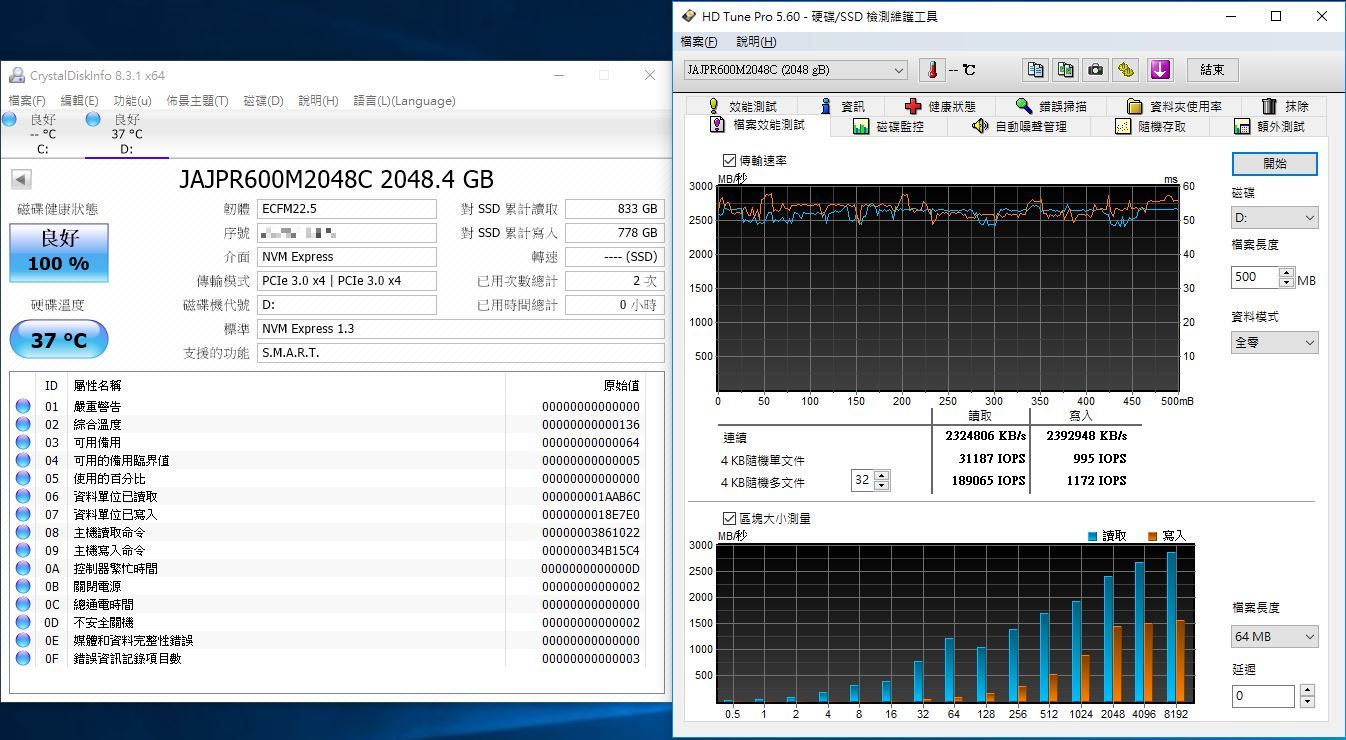Click status circle of row 08 主機讀取命令

pyautogui.click(x=23, y=533)
